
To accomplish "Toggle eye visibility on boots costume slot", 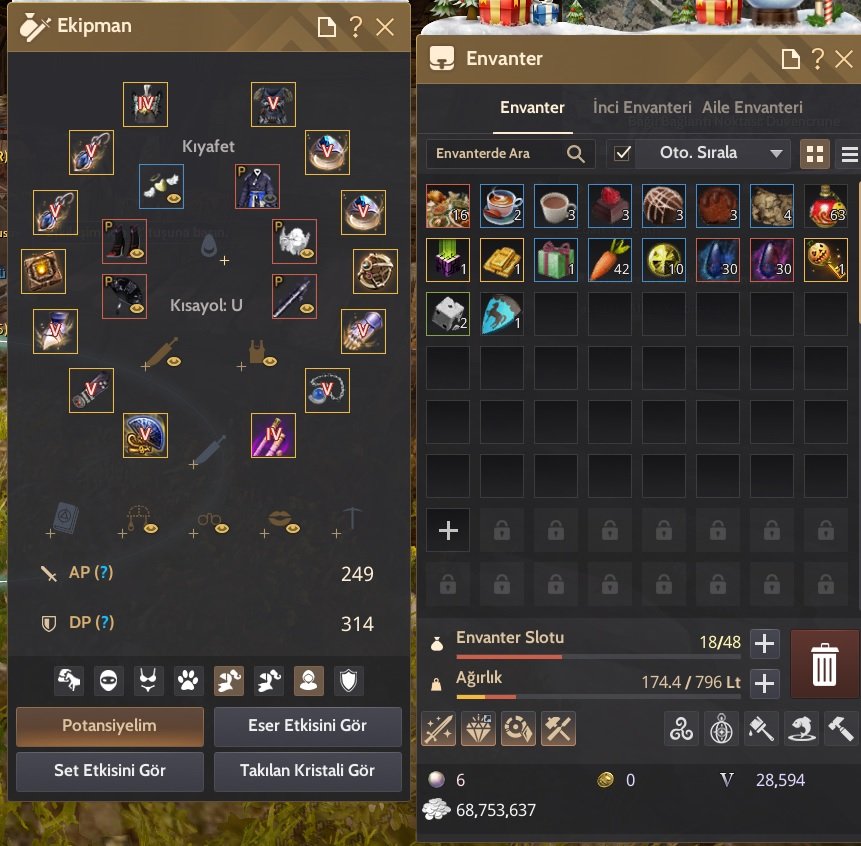I will pos(137,253).
